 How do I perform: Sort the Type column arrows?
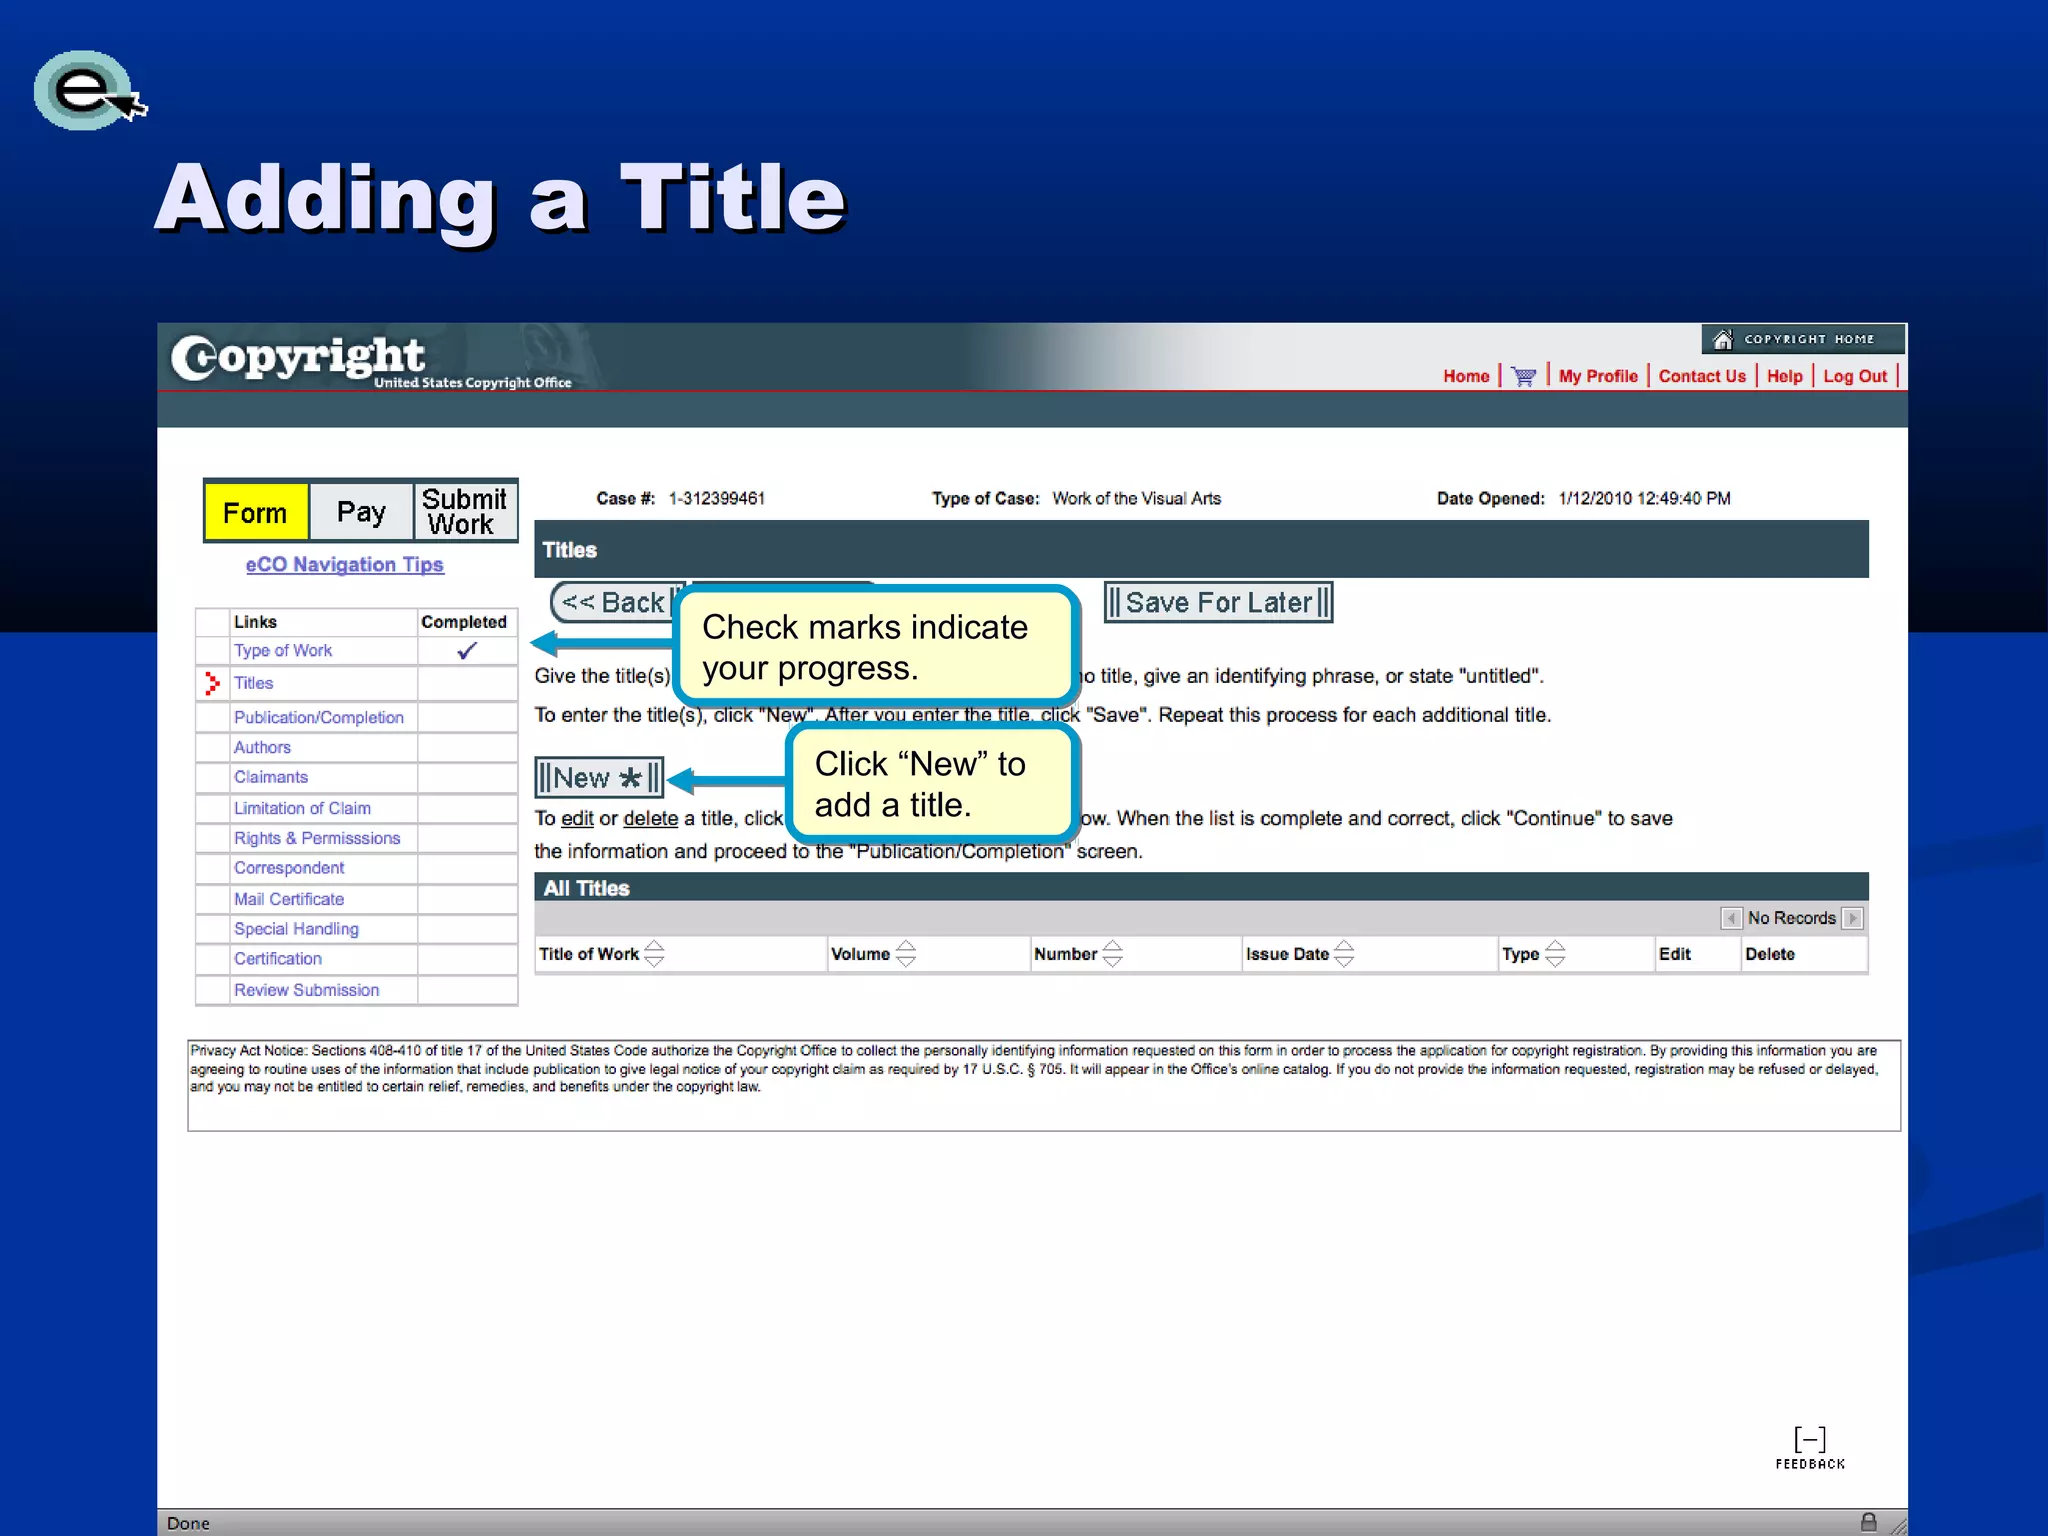pos(1555,954)
